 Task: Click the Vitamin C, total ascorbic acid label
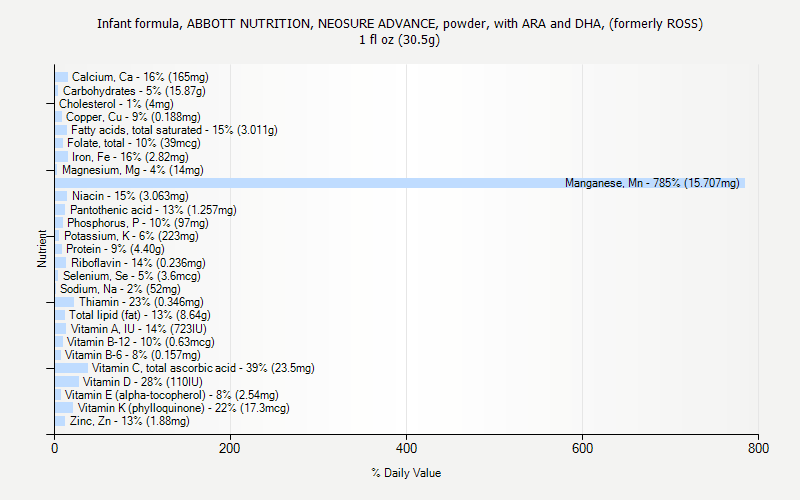(x=203, y=368)
